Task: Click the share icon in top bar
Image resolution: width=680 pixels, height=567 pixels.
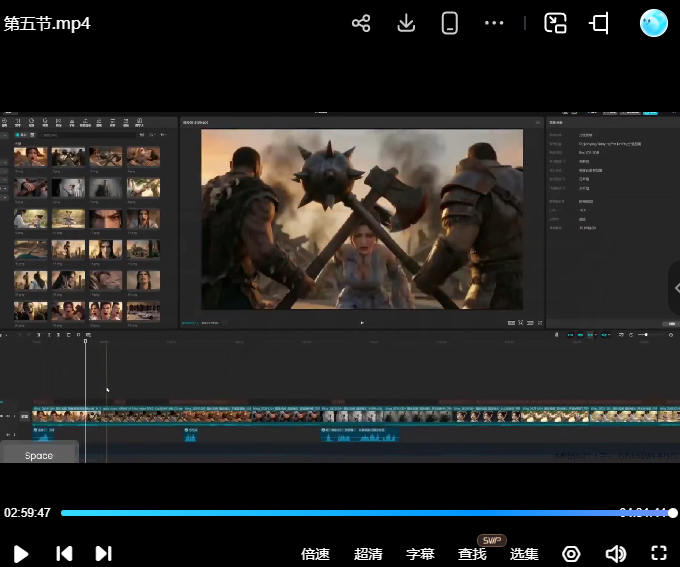Action: coord(361,23)
